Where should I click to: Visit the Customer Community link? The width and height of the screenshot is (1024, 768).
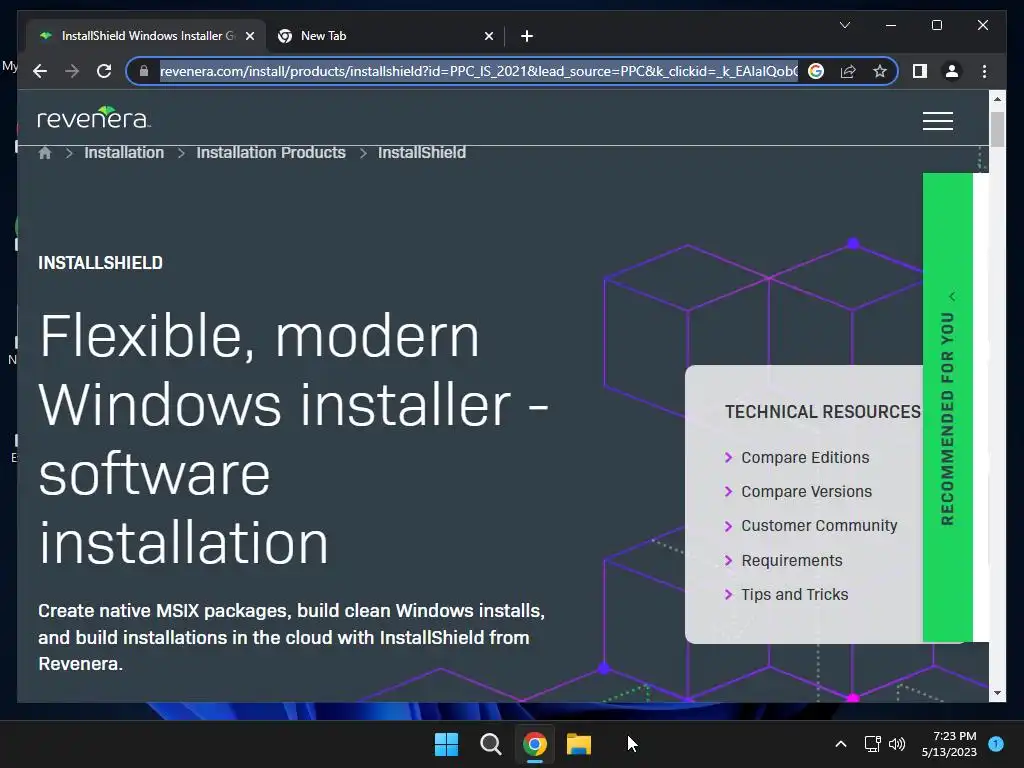pyautogui.click(x=819, y=526)
